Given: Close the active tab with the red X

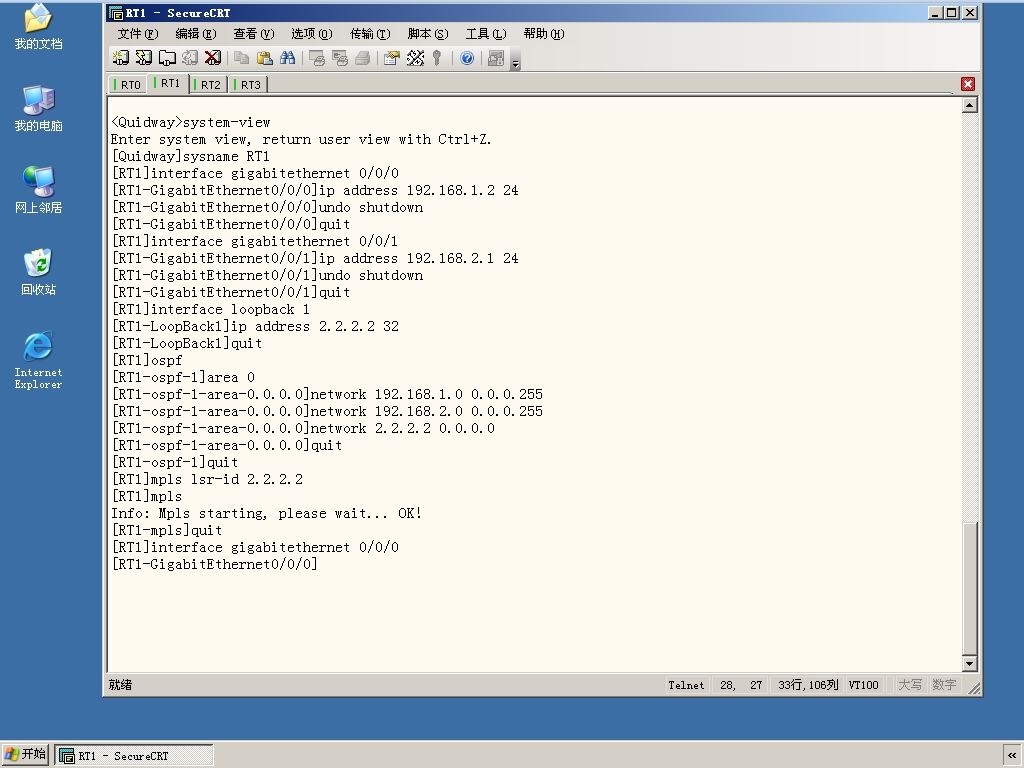Looking at the screenshot, I should point(968,84).
